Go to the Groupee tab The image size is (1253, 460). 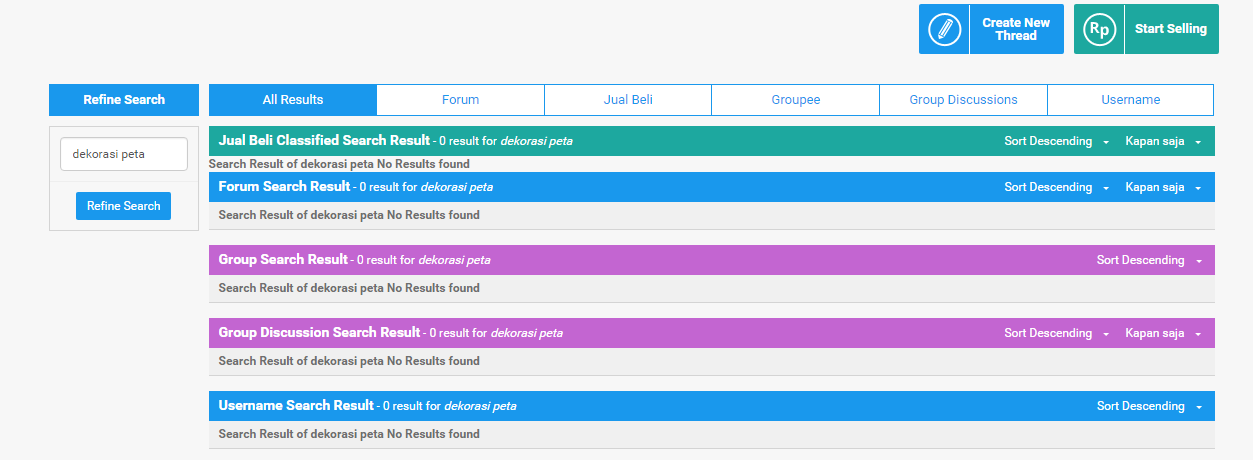[796, 100]
